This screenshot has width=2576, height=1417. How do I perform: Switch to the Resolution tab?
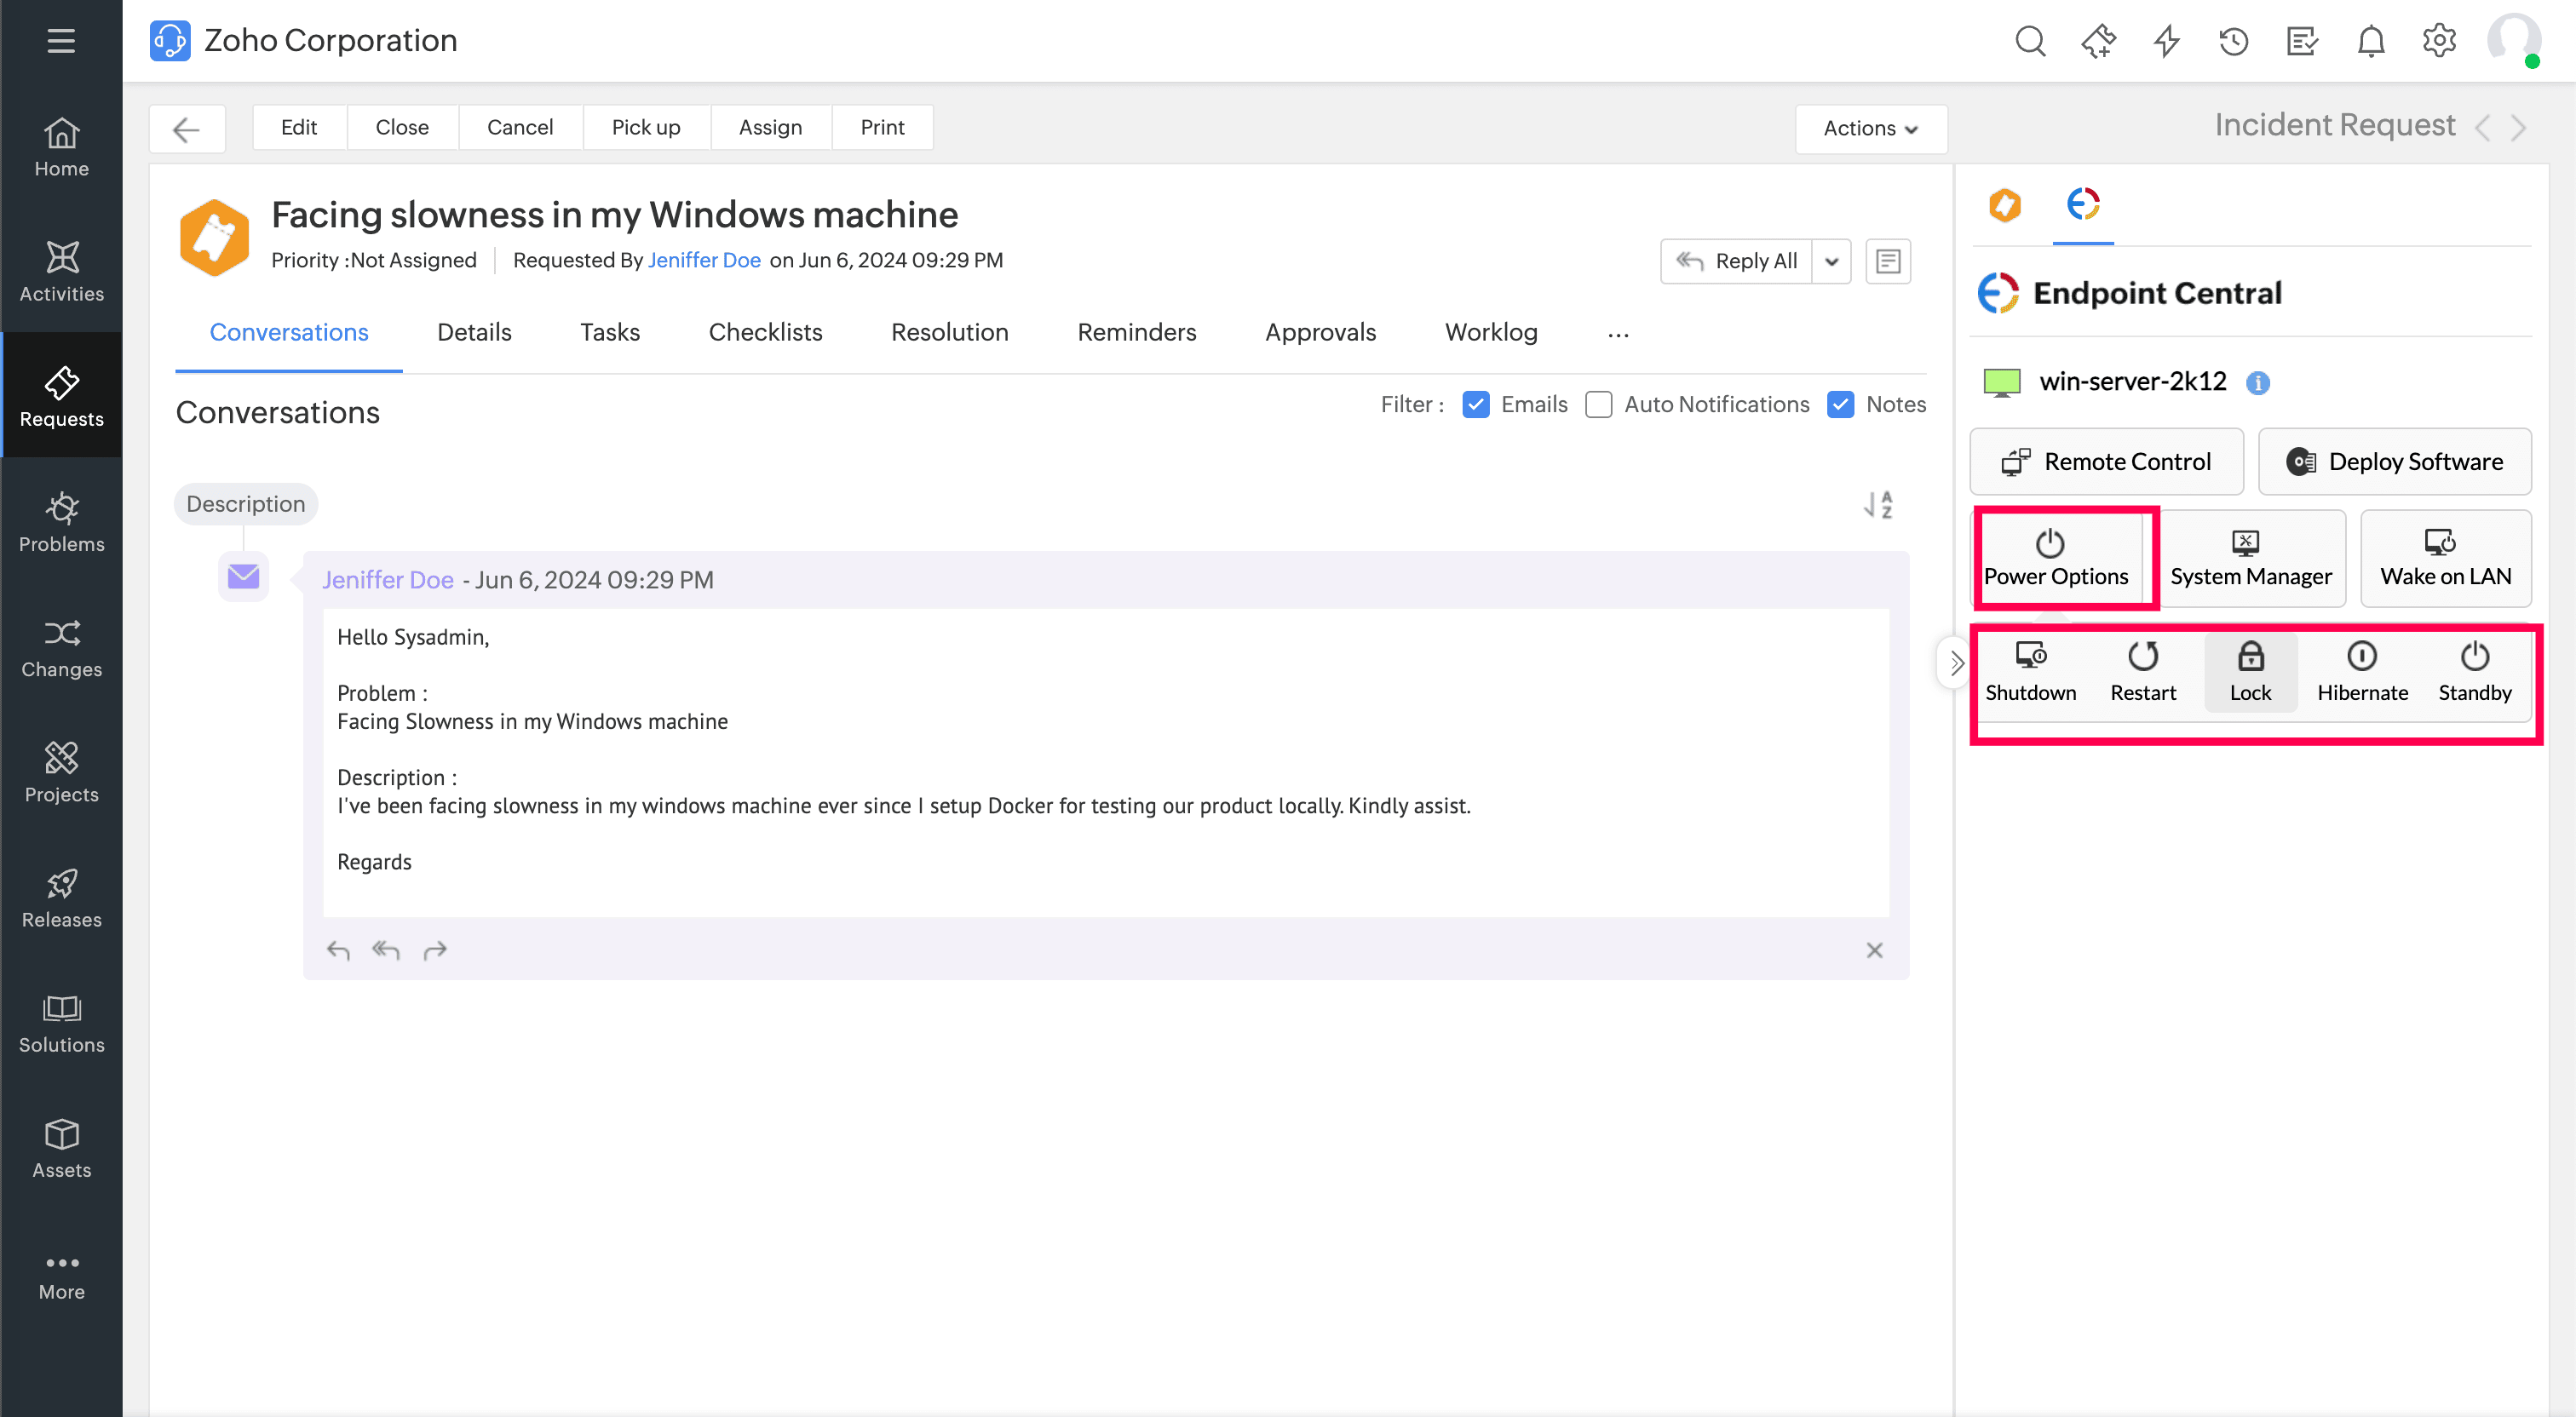949,332
